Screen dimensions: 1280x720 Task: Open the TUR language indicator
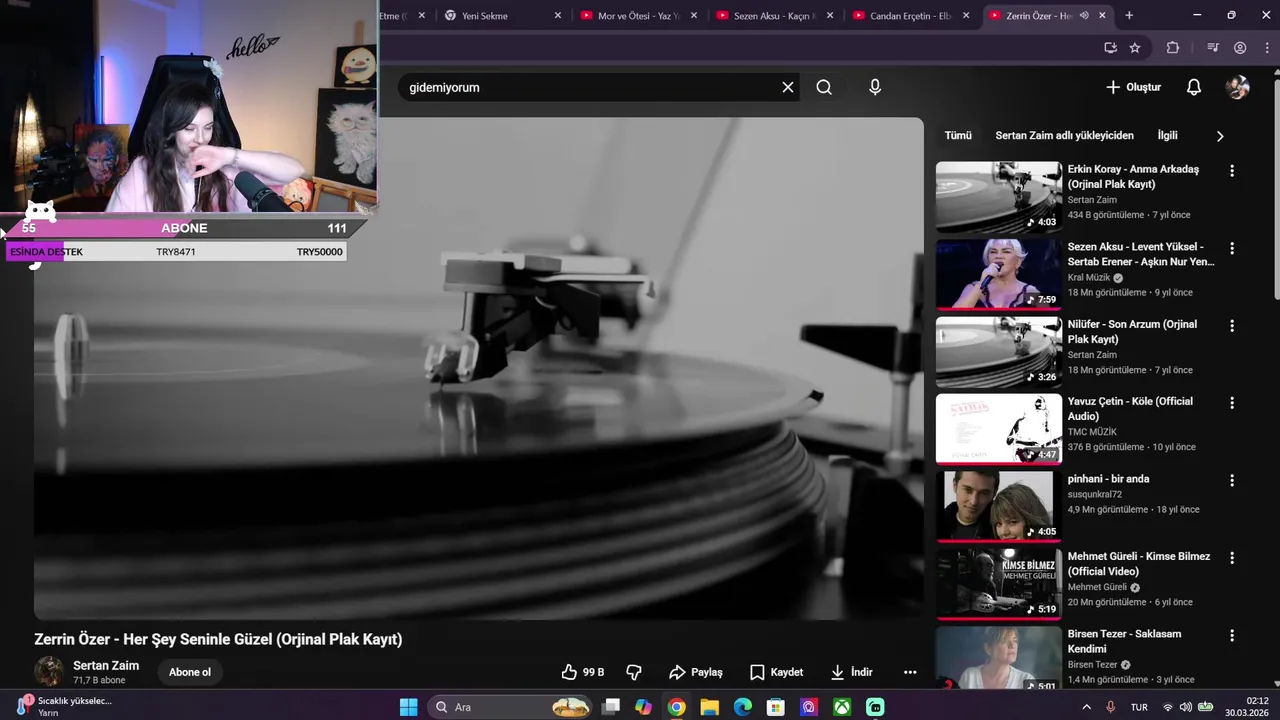click(x=1139, y=707)
